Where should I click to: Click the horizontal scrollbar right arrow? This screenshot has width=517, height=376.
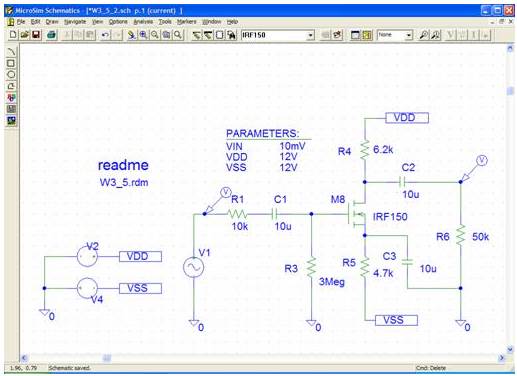tap(502, 358)
